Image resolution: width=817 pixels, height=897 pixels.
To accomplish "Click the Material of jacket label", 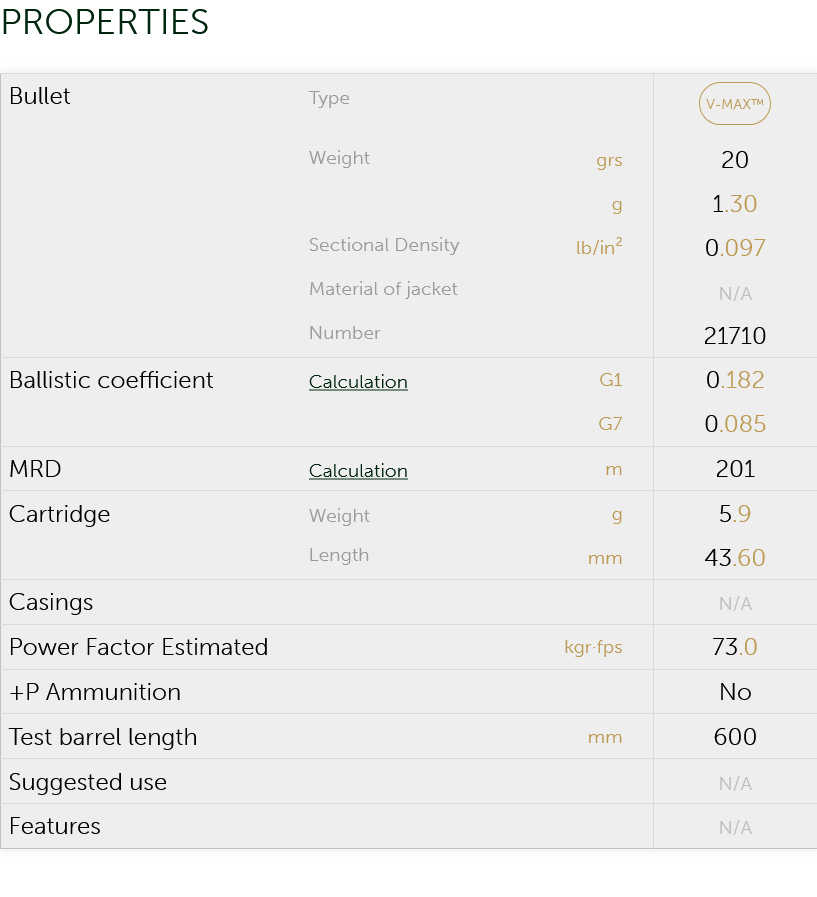I will click(383, 289).
